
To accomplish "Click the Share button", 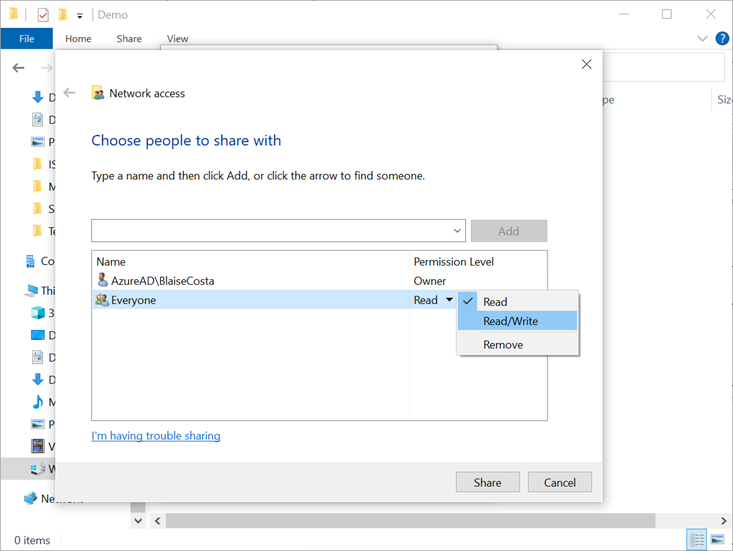I will 488,482.
